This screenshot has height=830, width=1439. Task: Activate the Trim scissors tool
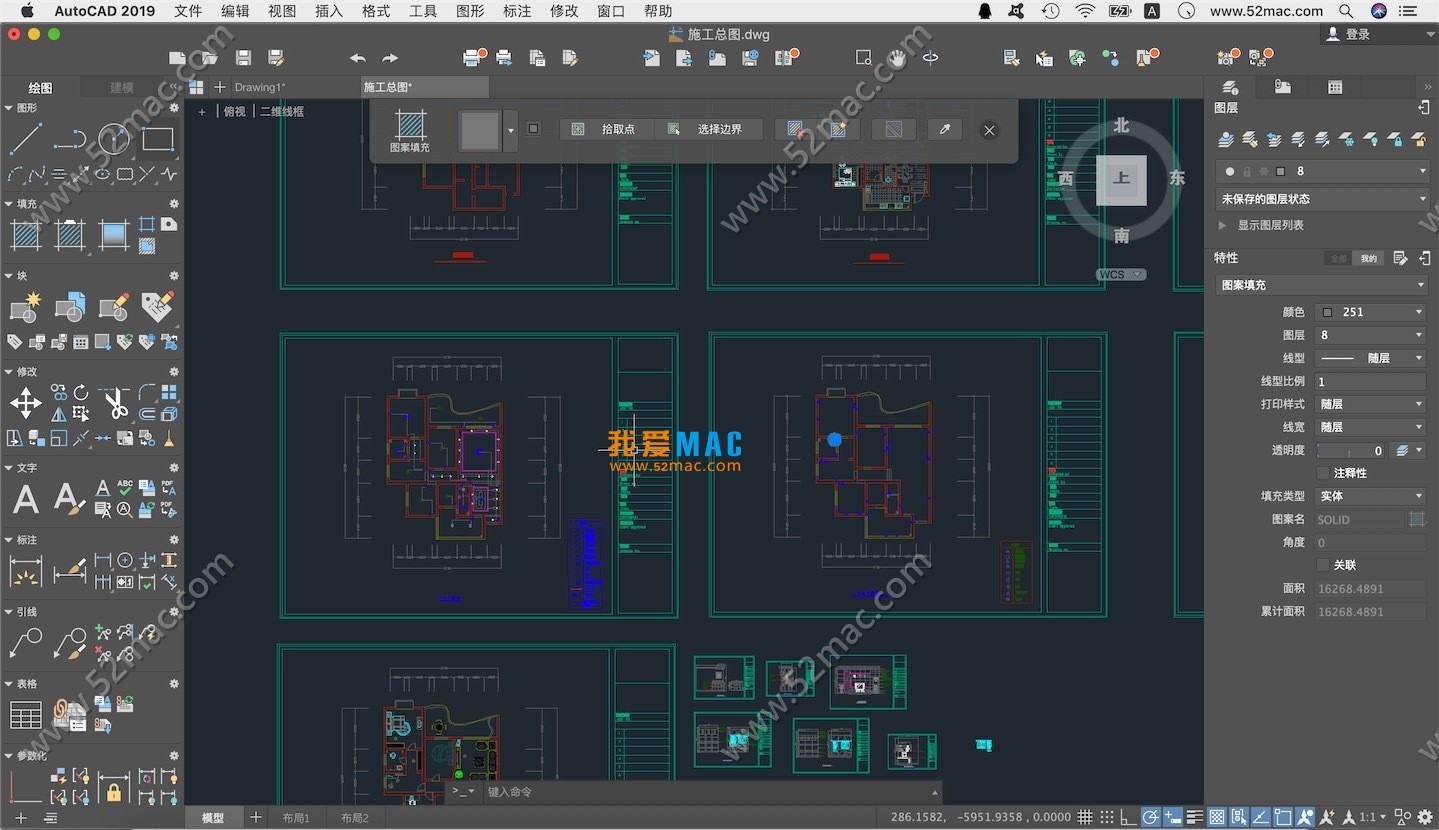115,404
